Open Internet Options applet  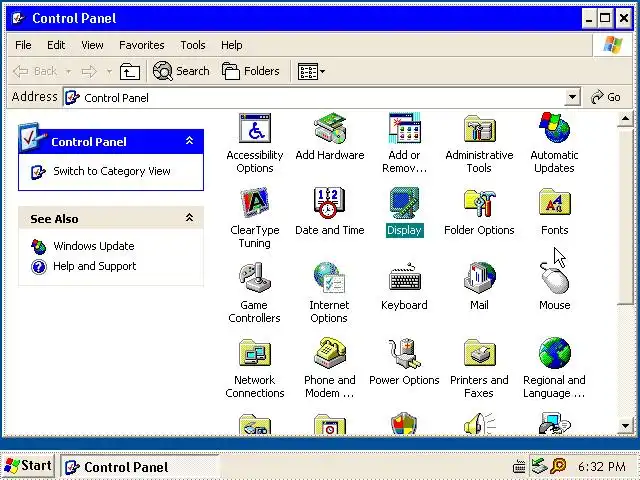coord(329,293)
